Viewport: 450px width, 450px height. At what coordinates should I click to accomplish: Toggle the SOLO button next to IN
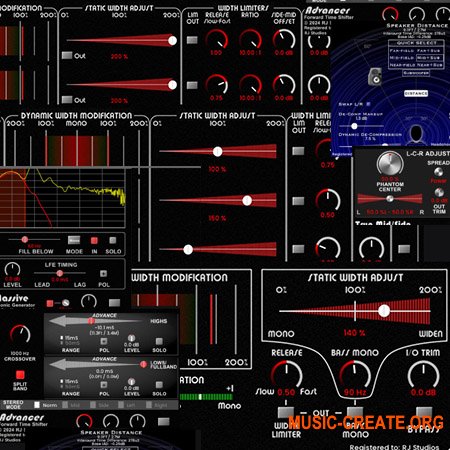[113, 240]
